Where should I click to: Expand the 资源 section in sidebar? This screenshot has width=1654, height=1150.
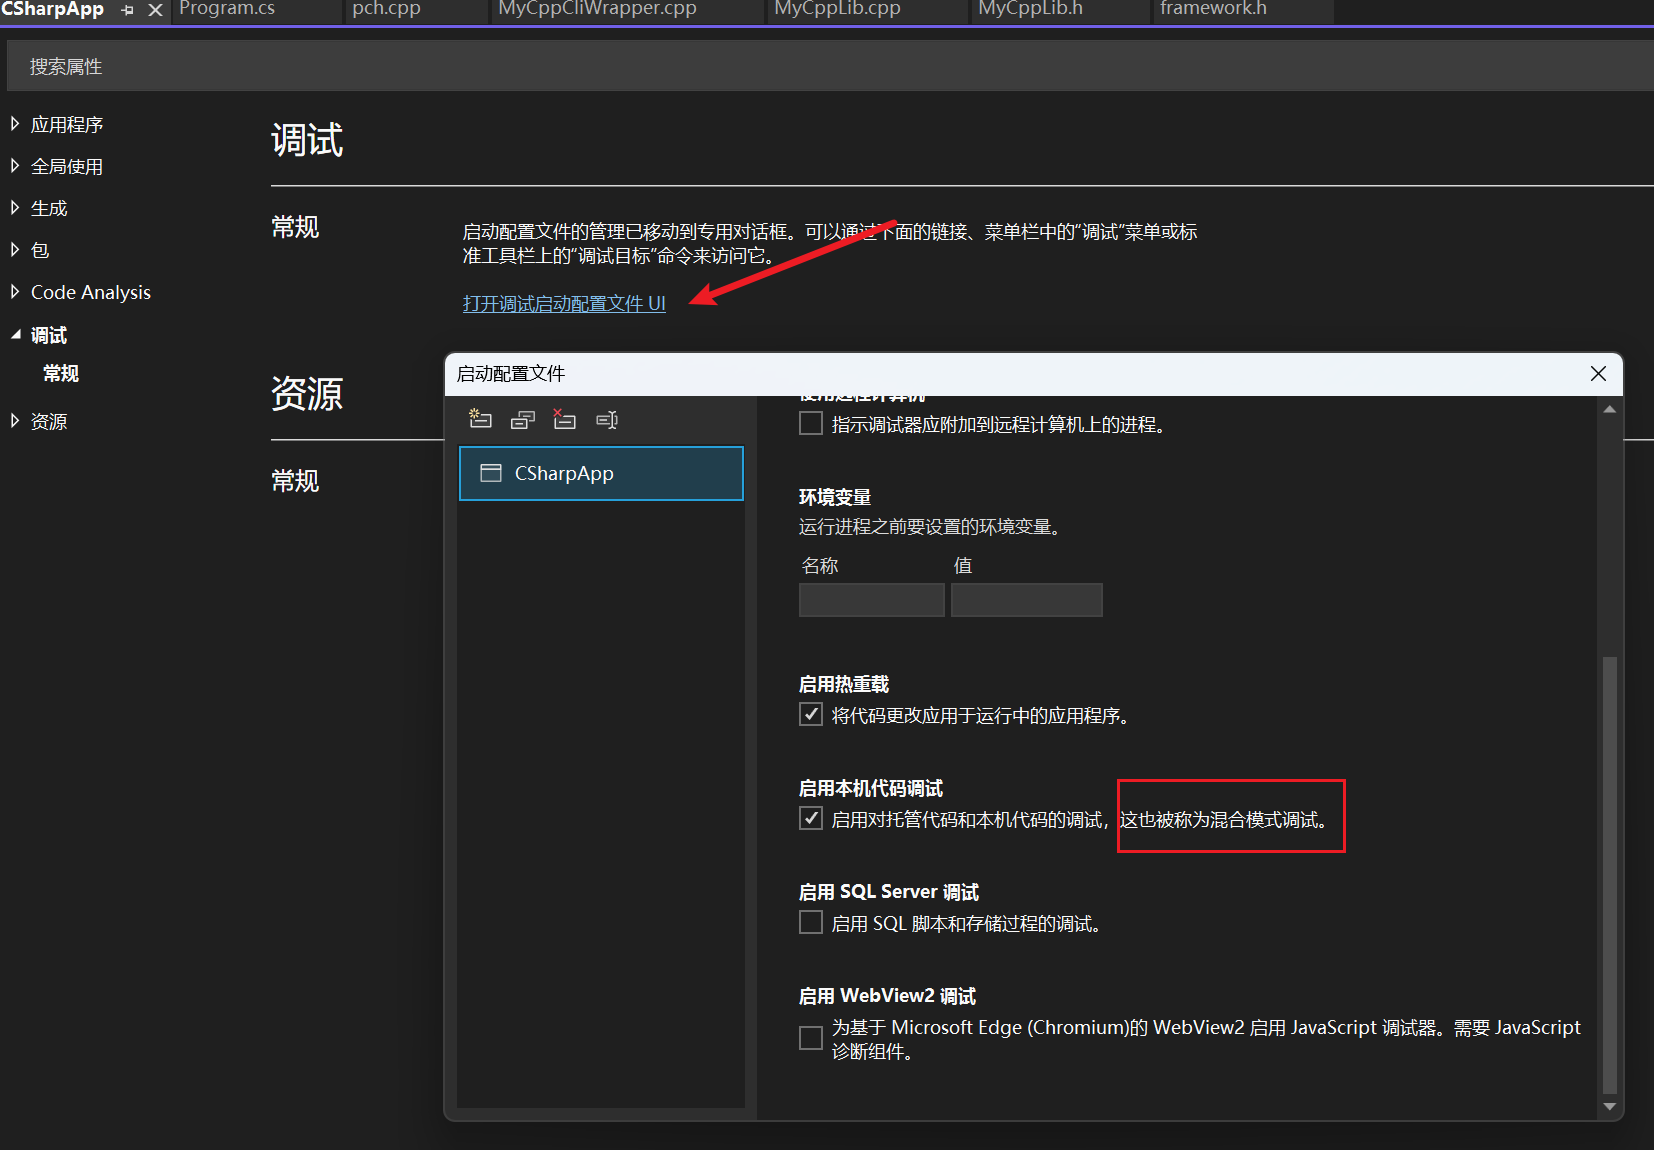coord(15,421)
